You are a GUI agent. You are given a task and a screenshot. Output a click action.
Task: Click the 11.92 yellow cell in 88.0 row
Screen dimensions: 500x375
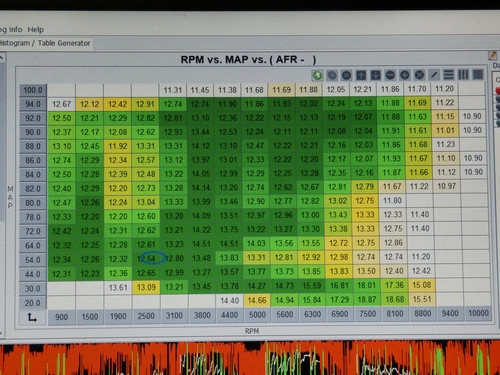[x=118, y=146]
